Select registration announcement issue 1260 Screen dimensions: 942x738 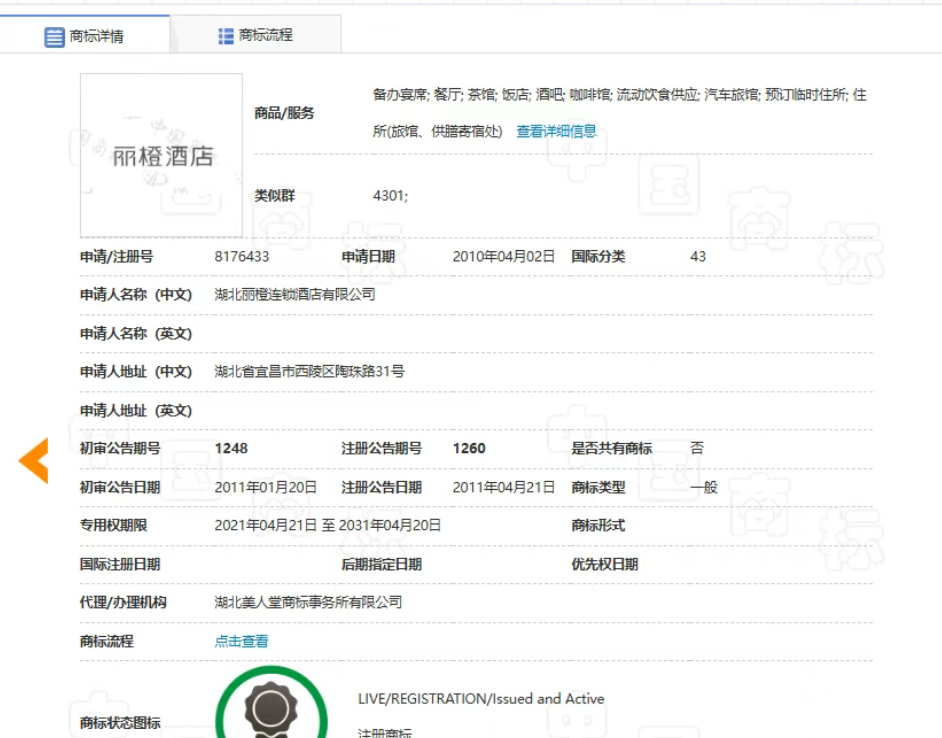pyautogui.click(x=469, y=448)
